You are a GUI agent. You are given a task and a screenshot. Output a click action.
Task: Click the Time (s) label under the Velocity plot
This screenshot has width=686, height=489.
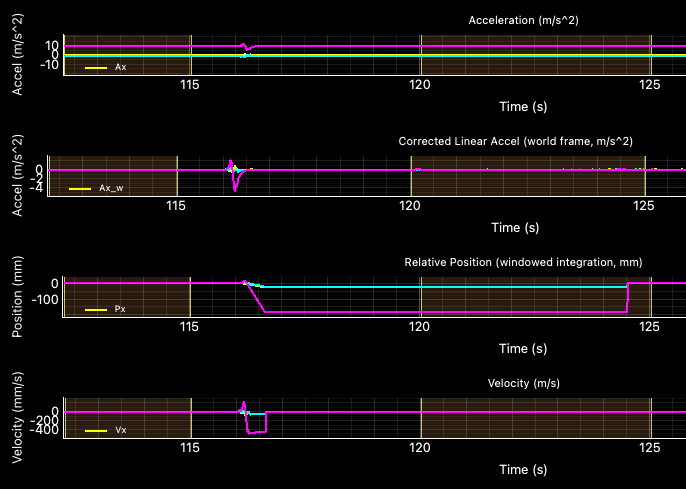click(x=525, y=469)
